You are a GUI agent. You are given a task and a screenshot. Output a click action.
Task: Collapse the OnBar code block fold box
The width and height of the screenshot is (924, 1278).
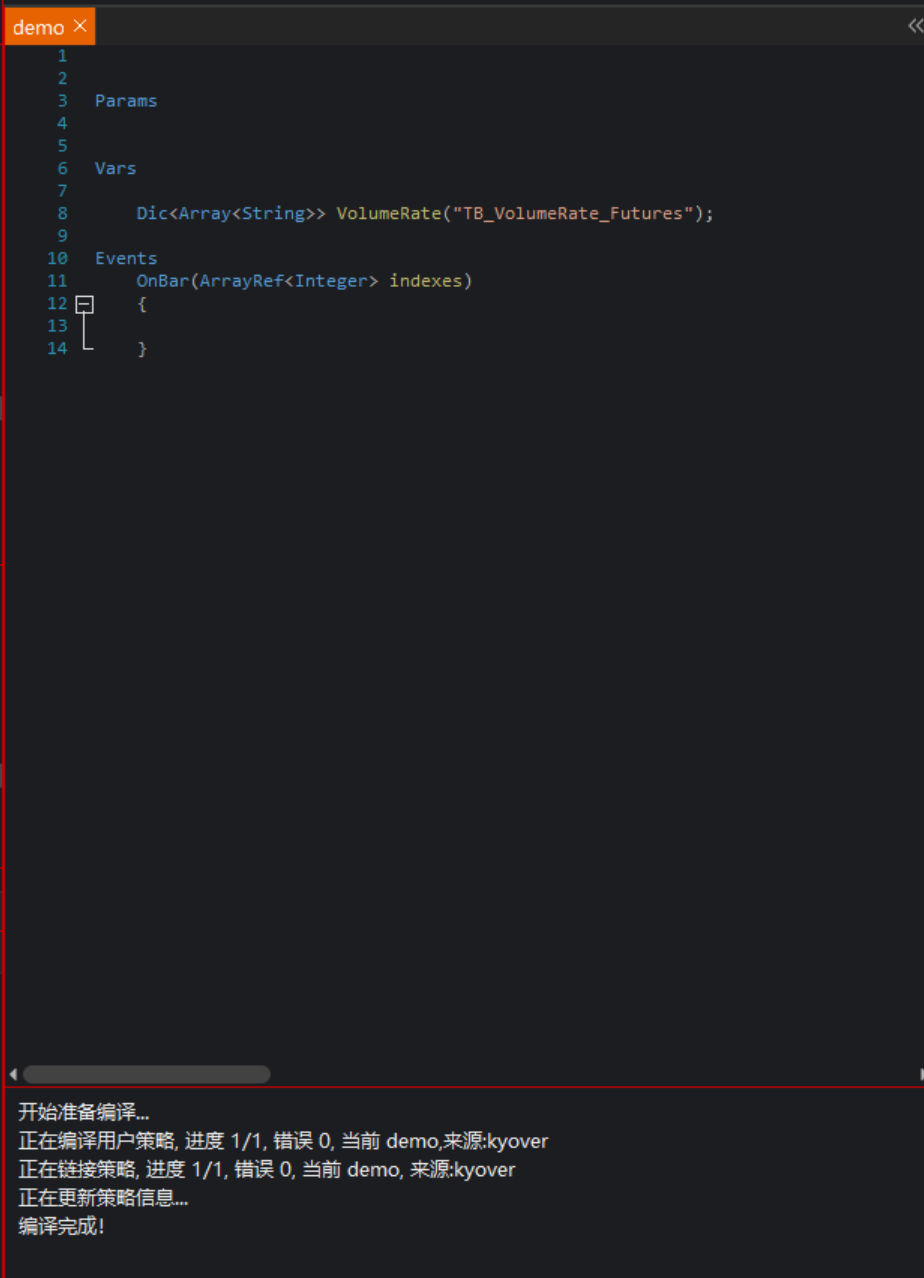coord(85,304)
